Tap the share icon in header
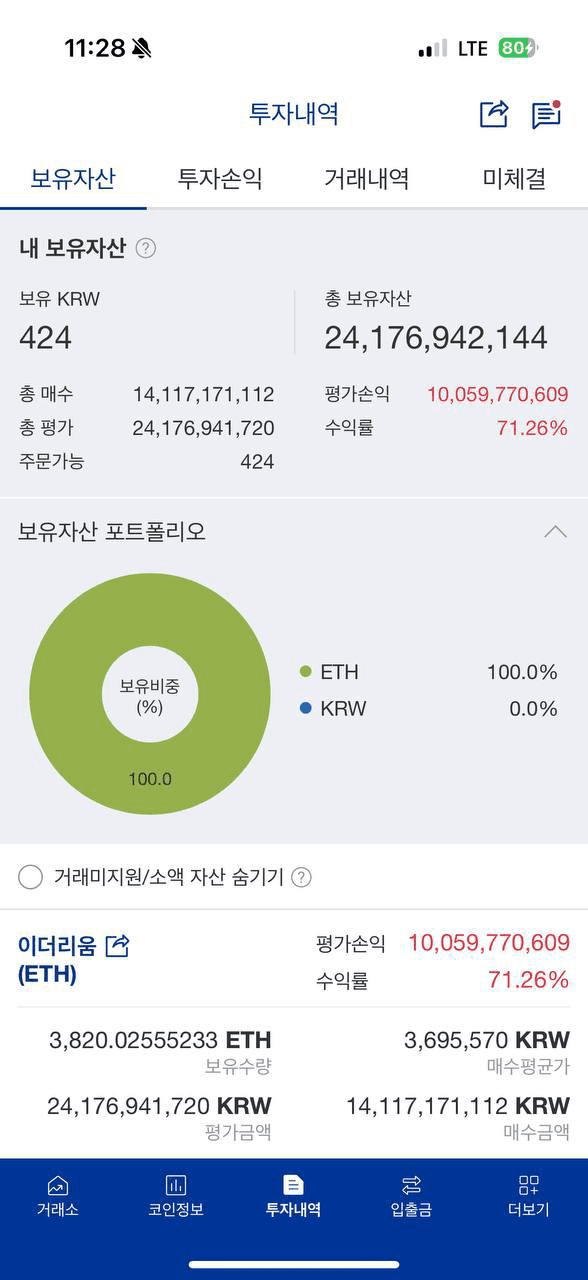This screenshot has width=588, height=1280. [x=494, y=114]
